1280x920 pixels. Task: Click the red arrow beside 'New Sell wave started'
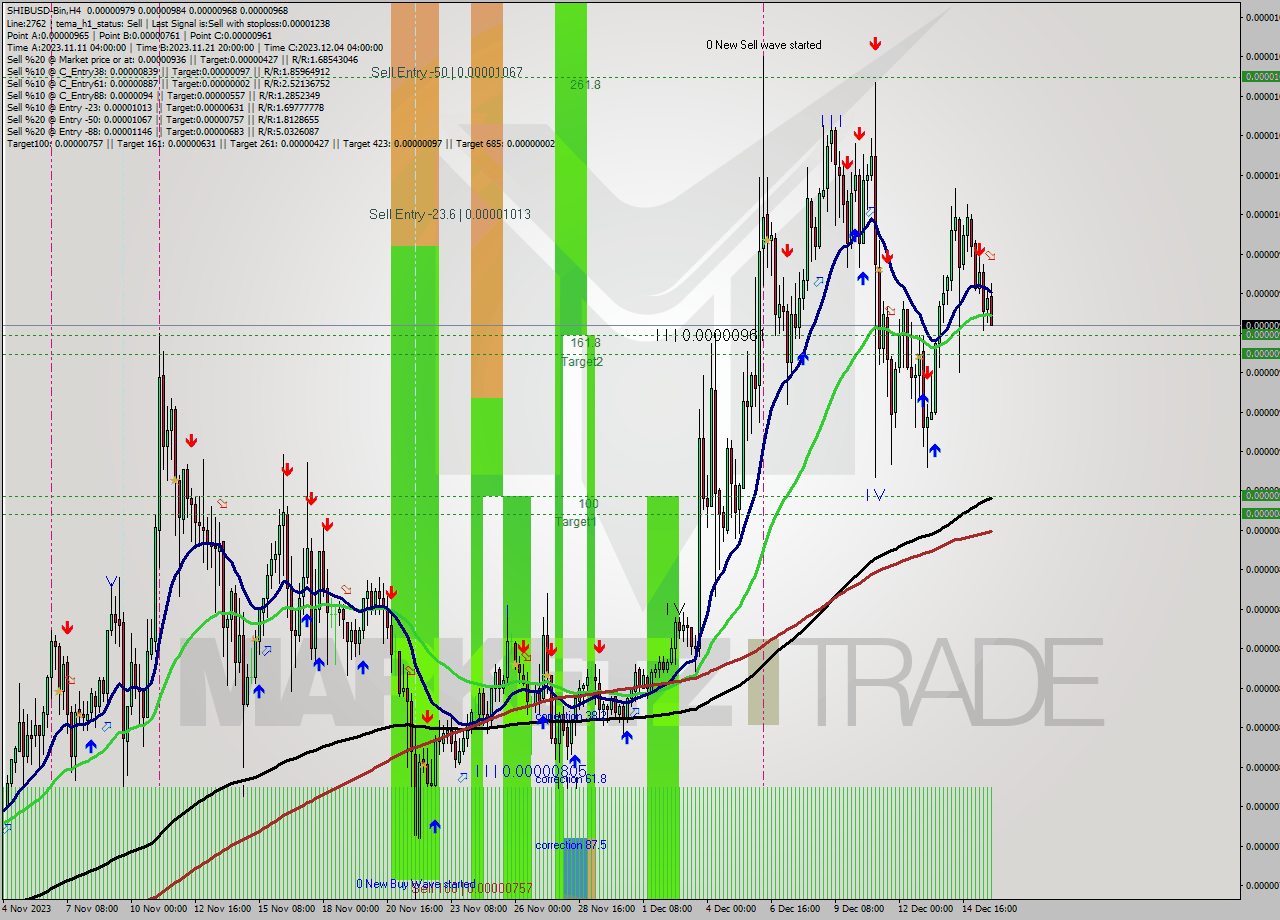(875, 44)
